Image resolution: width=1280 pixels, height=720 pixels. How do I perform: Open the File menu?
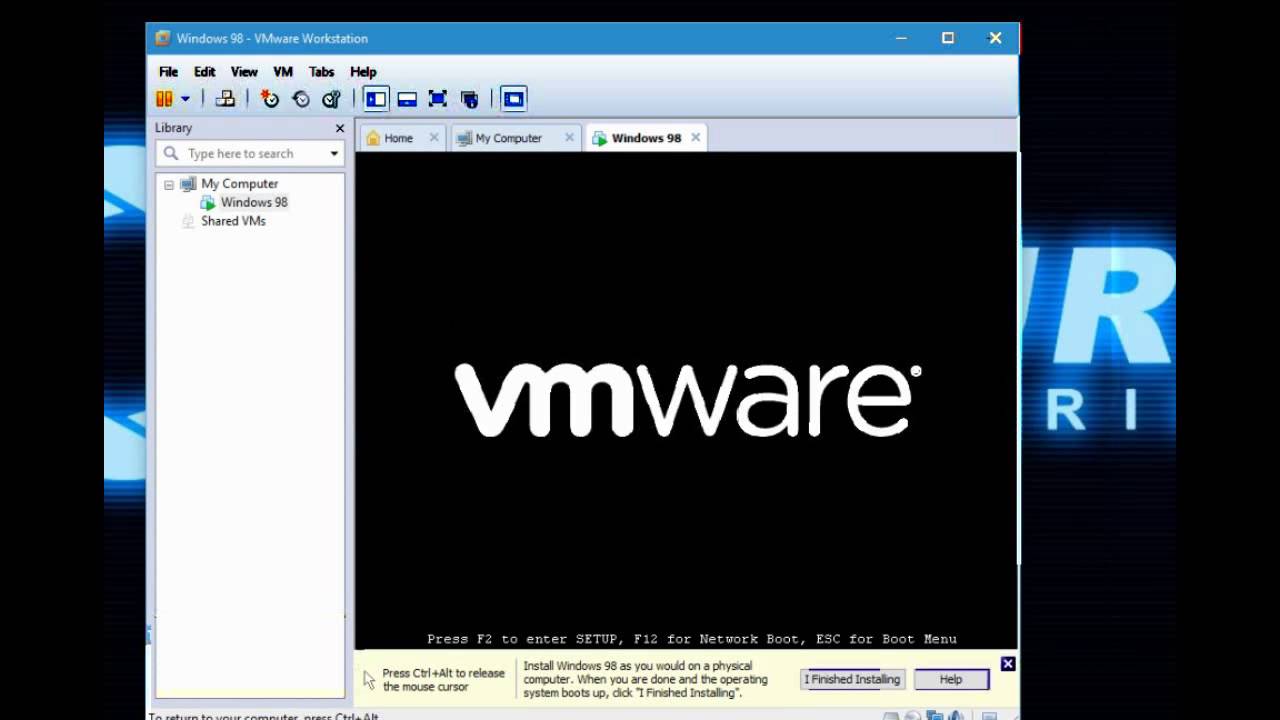[168, 72]
